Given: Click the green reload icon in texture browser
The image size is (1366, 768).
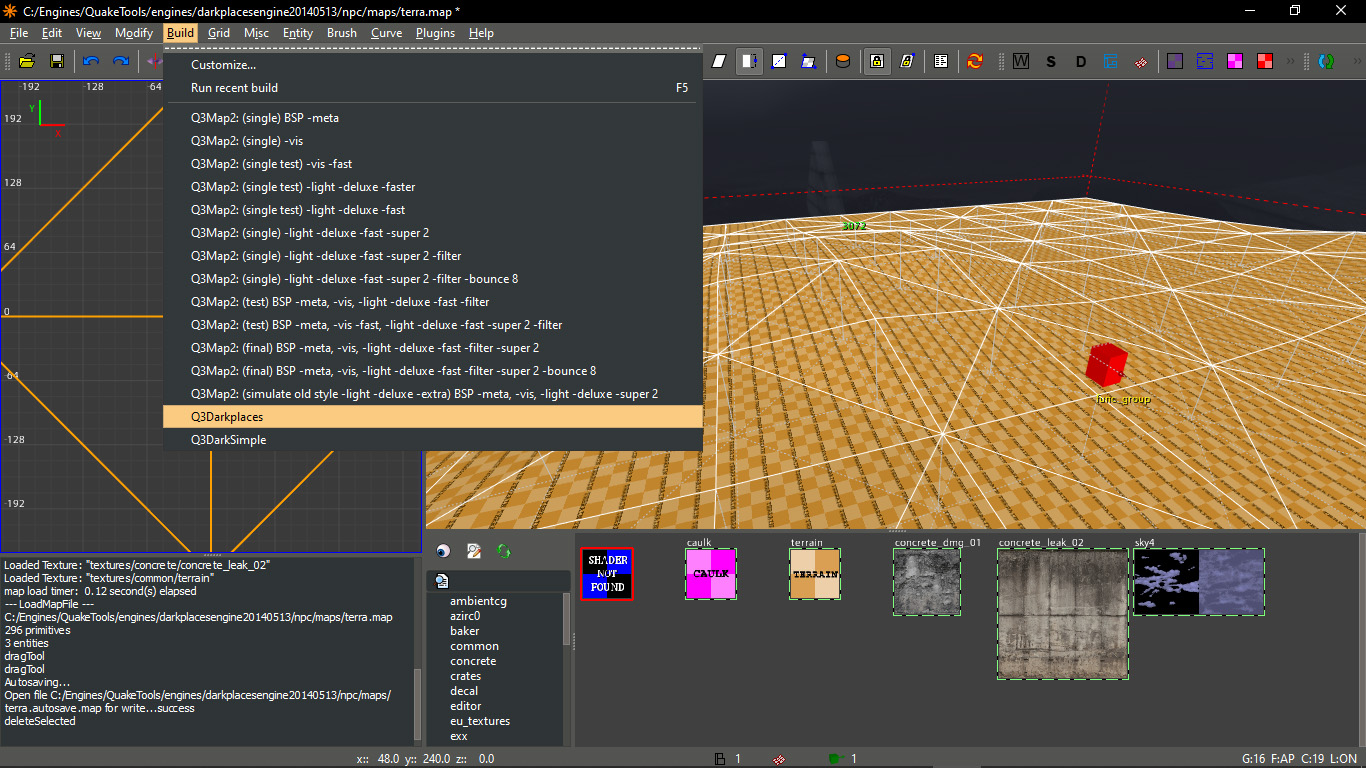Looking at the screenshot, I should (x=504, y=551).
